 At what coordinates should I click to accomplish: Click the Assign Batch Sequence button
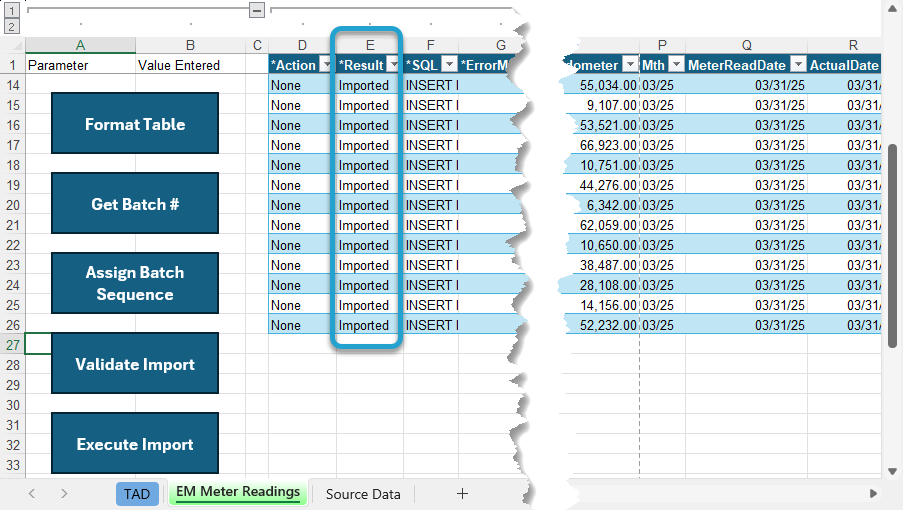coord(135,283)
